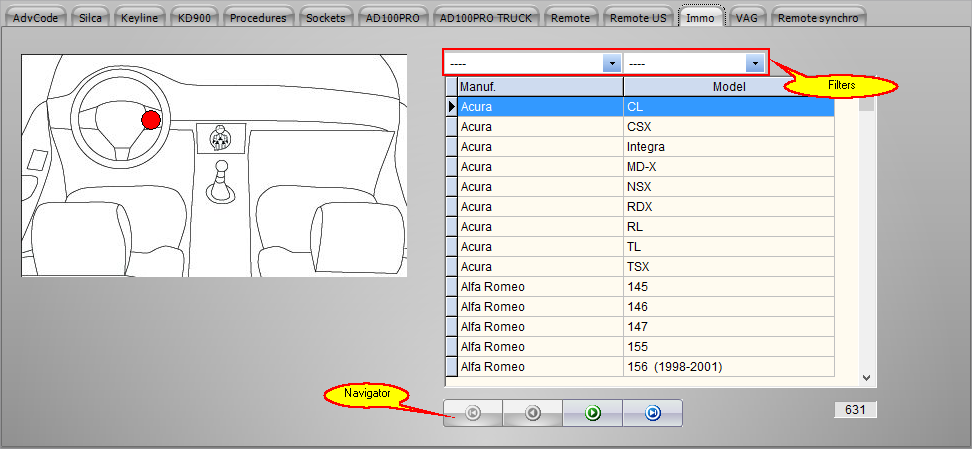
Task: Open the AD100PRO TRUCK tab
Action: (x=487, y=17)
